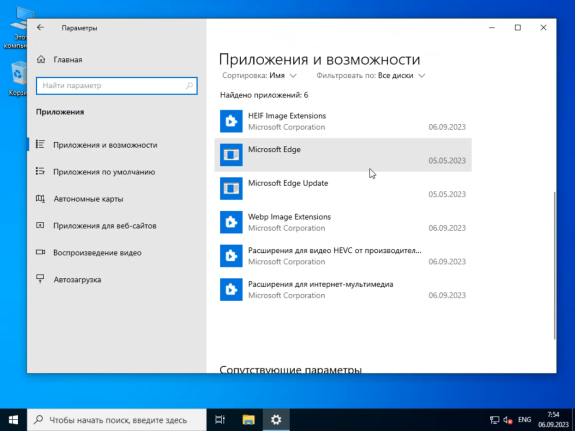Click the magnifier icon in Найти параметр
This screenshot has width=575, height=431.
[x=189, y=85]
